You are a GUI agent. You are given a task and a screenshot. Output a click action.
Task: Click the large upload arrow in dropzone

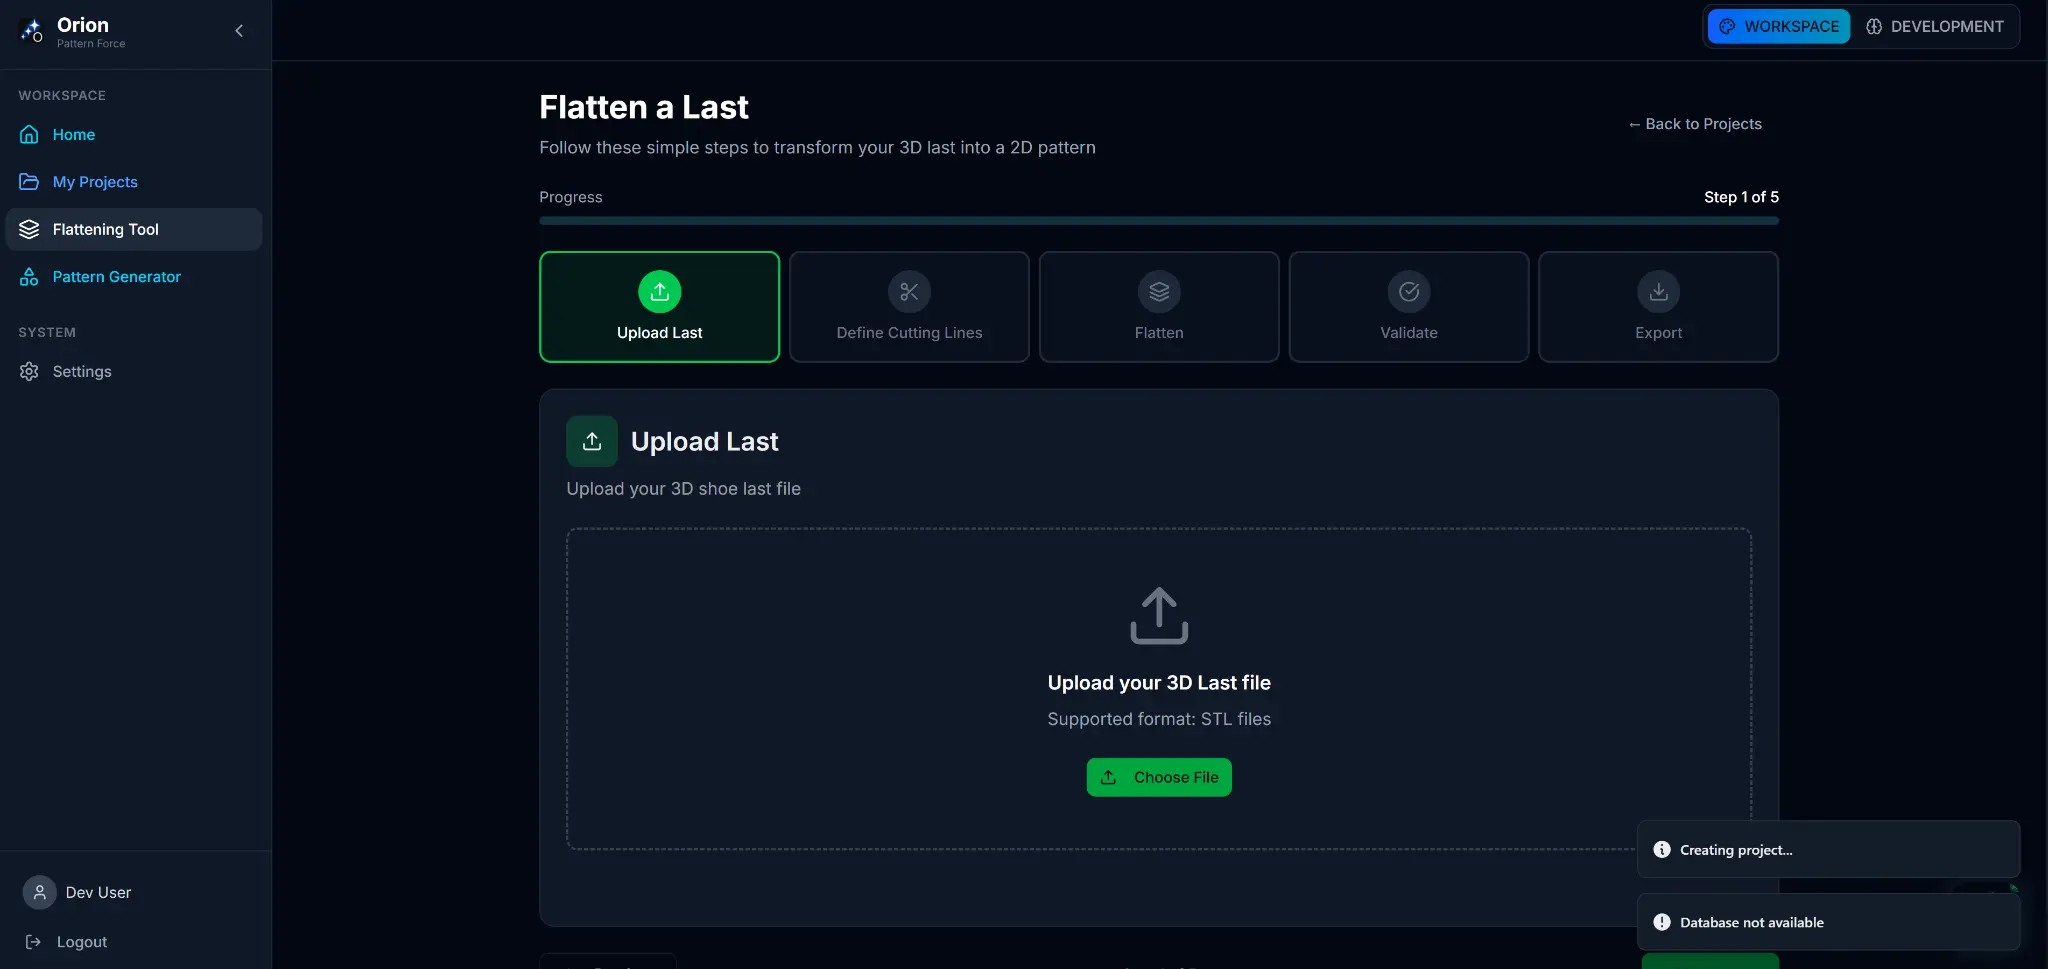[x=1159, y=615]
